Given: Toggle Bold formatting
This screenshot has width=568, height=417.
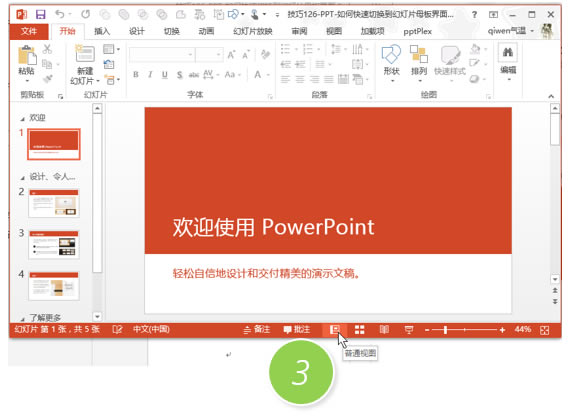Looking at the screenshot, I should tap(136, 75).
